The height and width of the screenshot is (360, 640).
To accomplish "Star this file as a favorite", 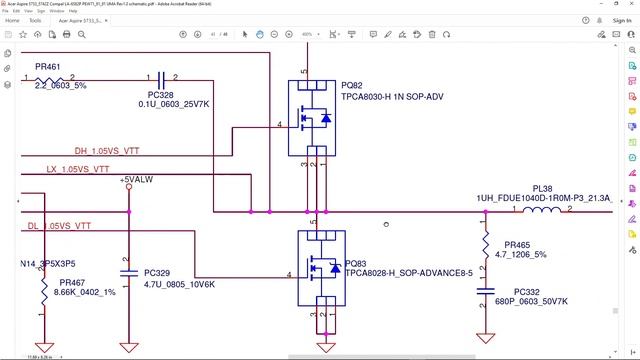I will click(x=23, y=35).
